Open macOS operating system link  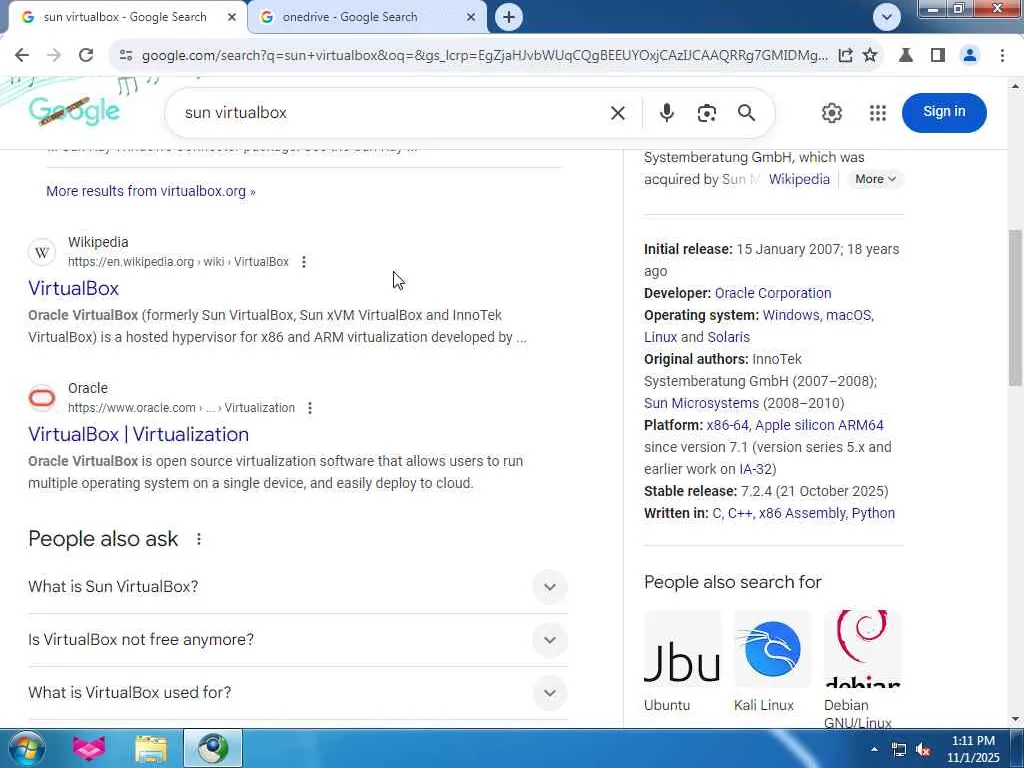848,315
